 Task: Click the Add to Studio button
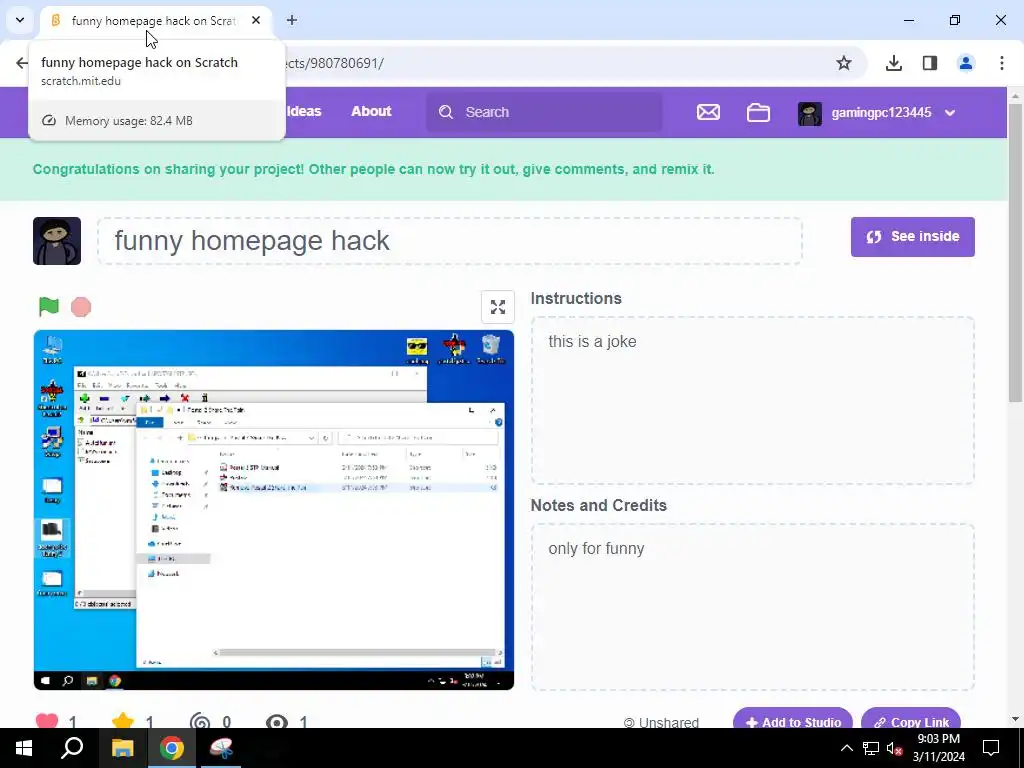pyautogui.click(x=793, y=718)
